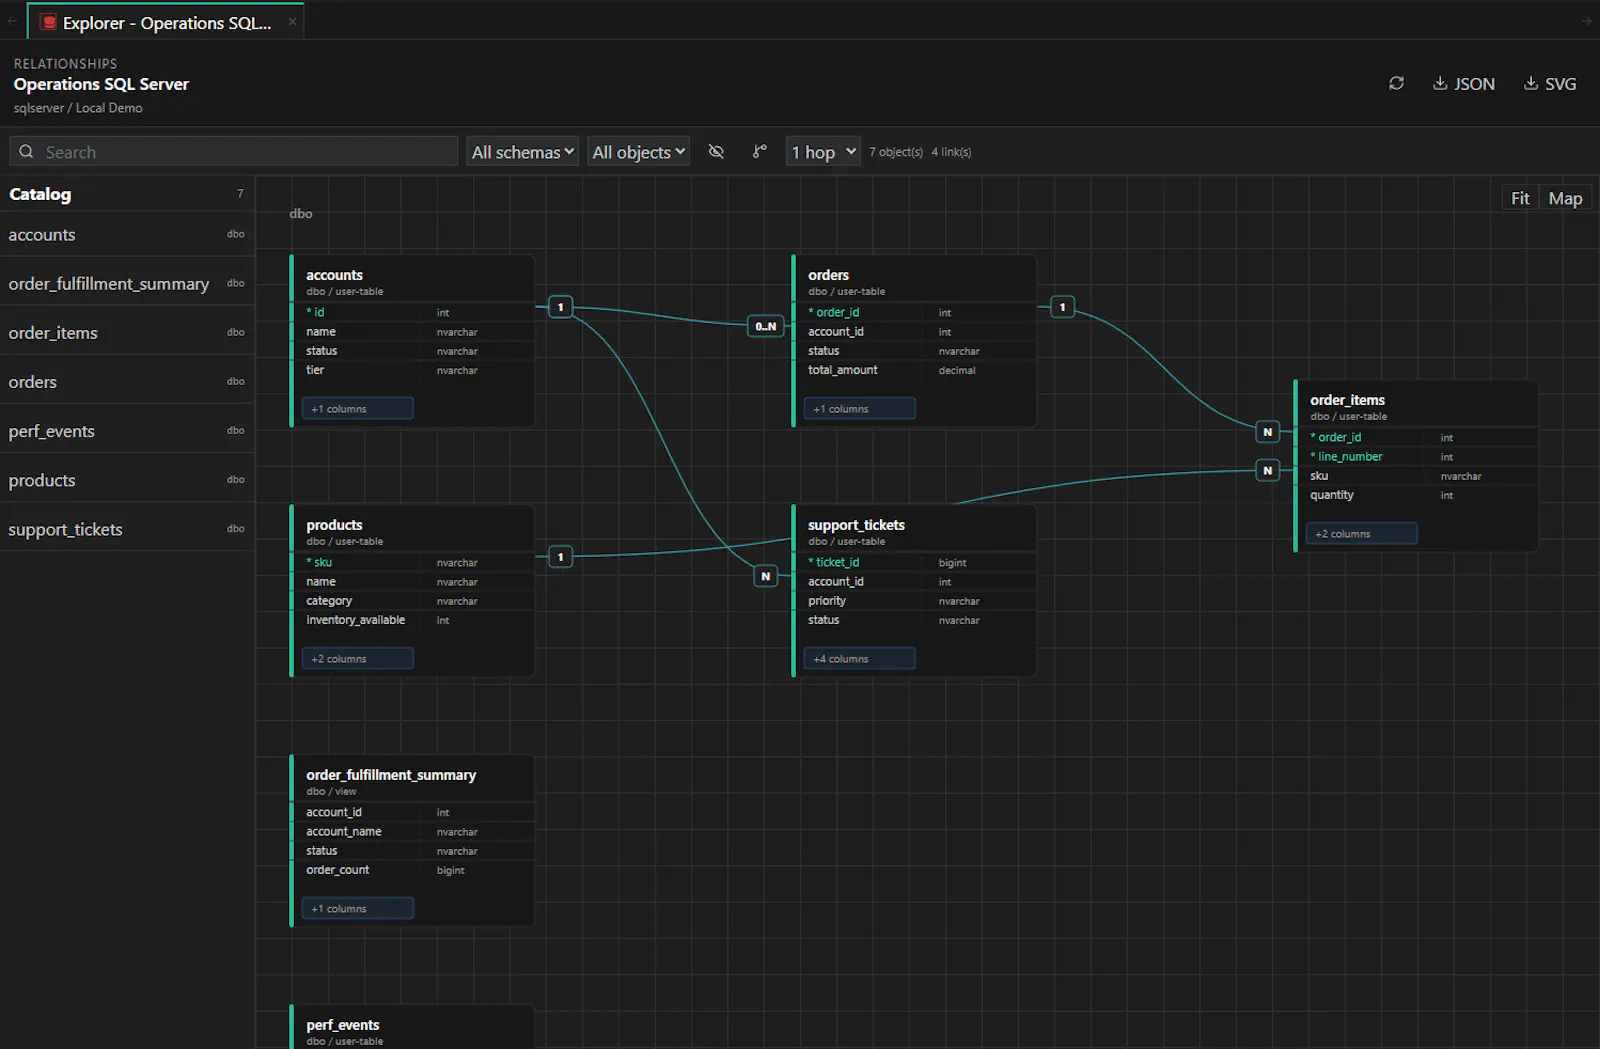Click the 1 cardinality marker beside accounts
This screenshot has height=1049, width=1600.
[x=561, y=307]
